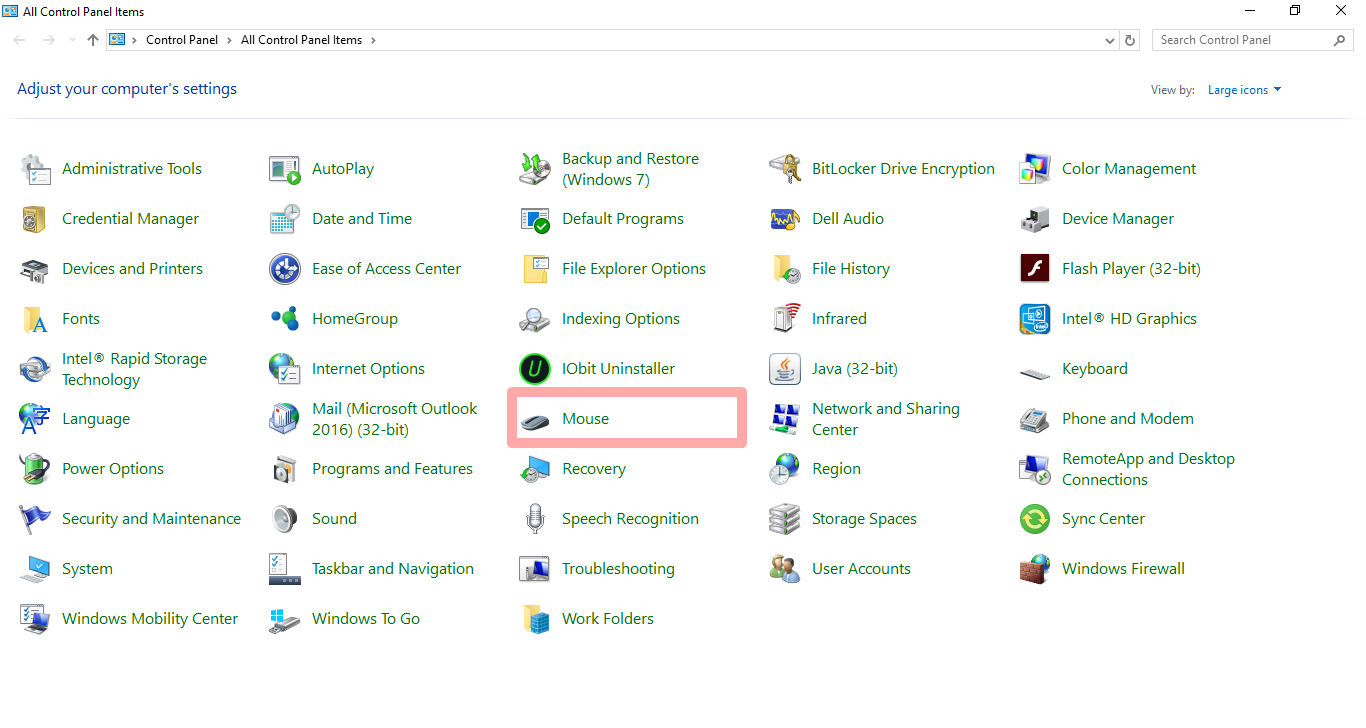Click the Fonts folder icon

click(x=35, y=319)
